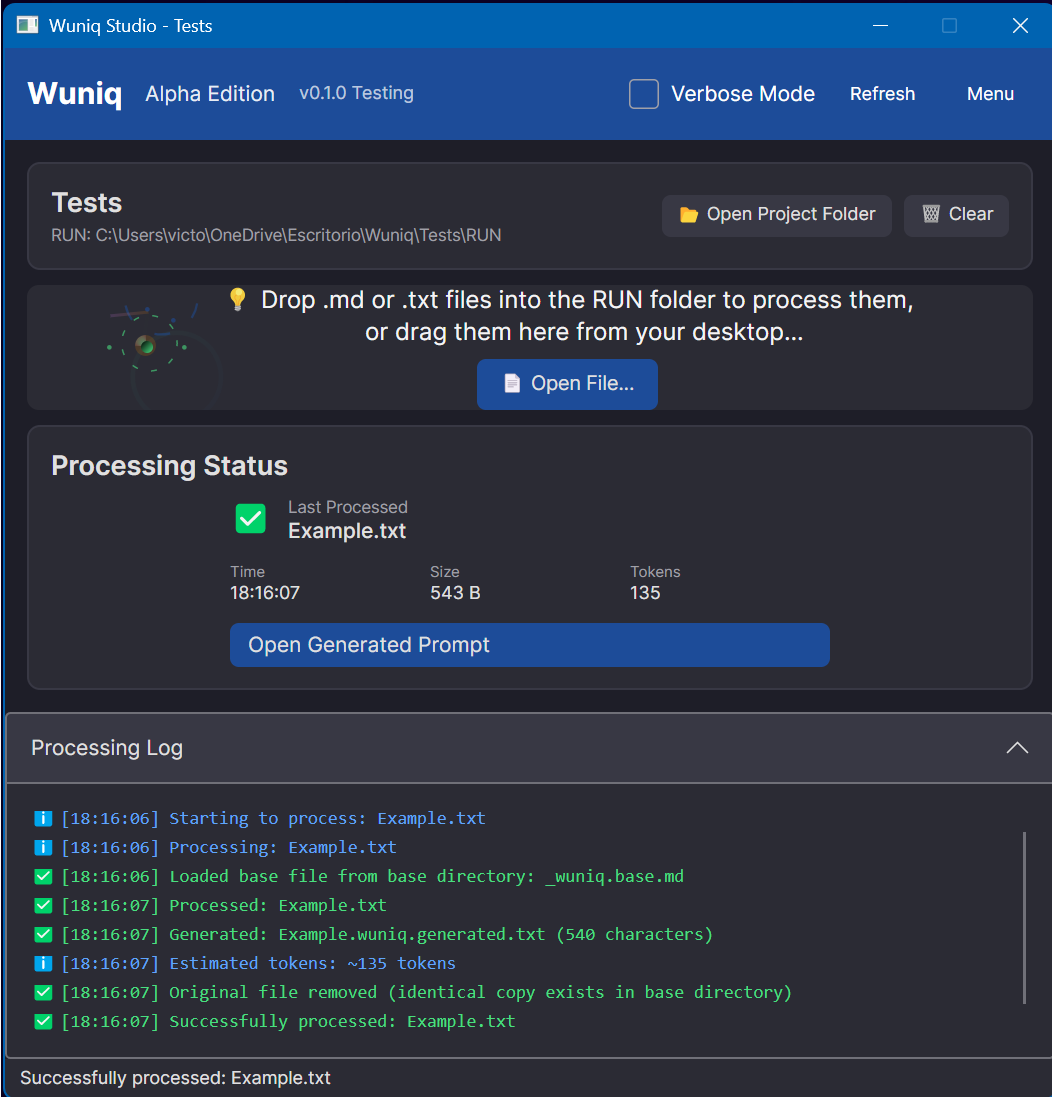Click the check icon on 'Loaded base file' line
Screen dimensions: 1052x1097
[43, 877]
